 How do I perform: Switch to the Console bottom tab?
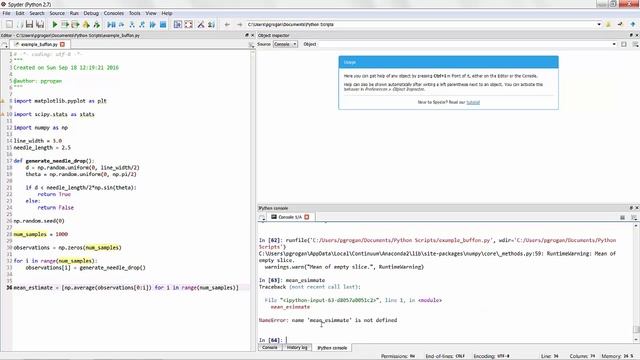click(x=269, y=348)
